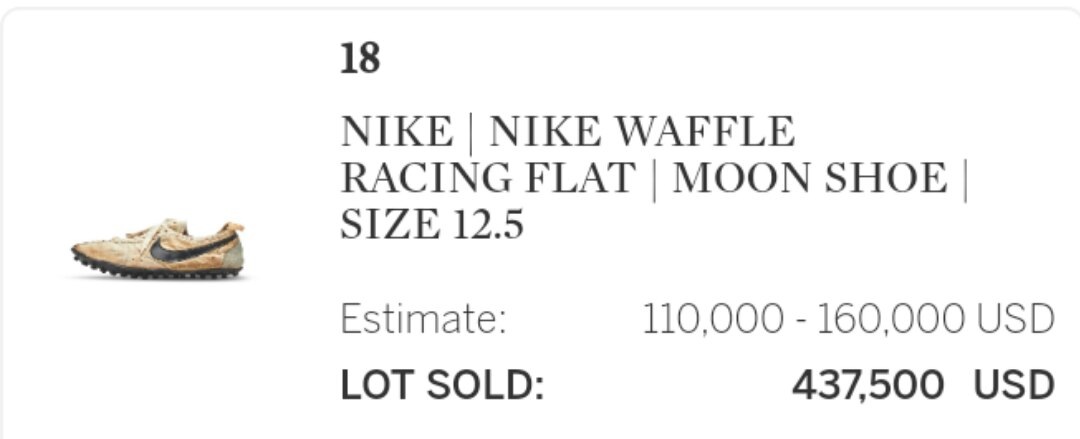
Task: Click the RACING FLAT text
Action: pos(488,178)
